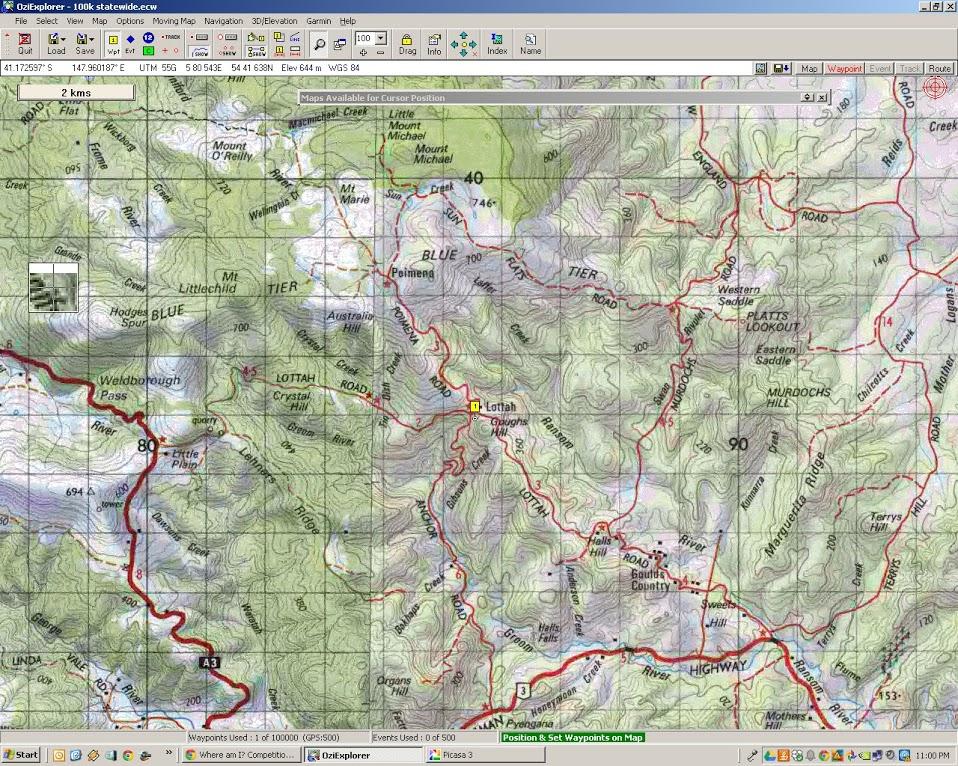
Task: Click the 2 kms scale bar
Action: point(76,91)
